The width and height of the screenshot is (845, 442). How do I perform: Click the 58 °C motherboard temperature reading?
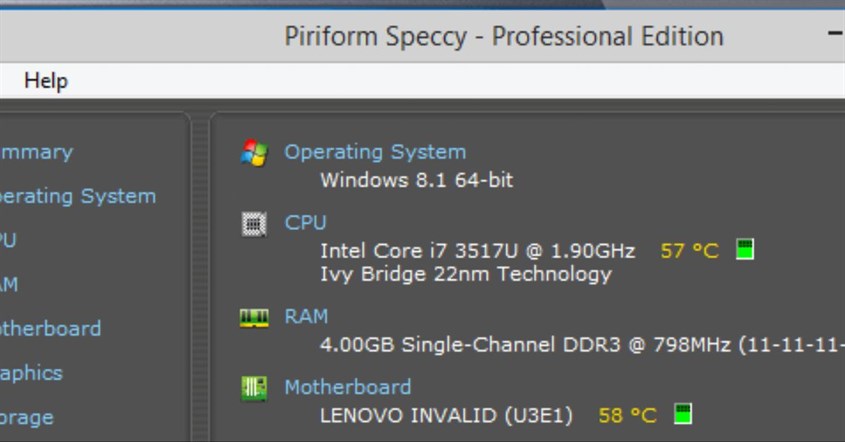[x=628, y=416]
